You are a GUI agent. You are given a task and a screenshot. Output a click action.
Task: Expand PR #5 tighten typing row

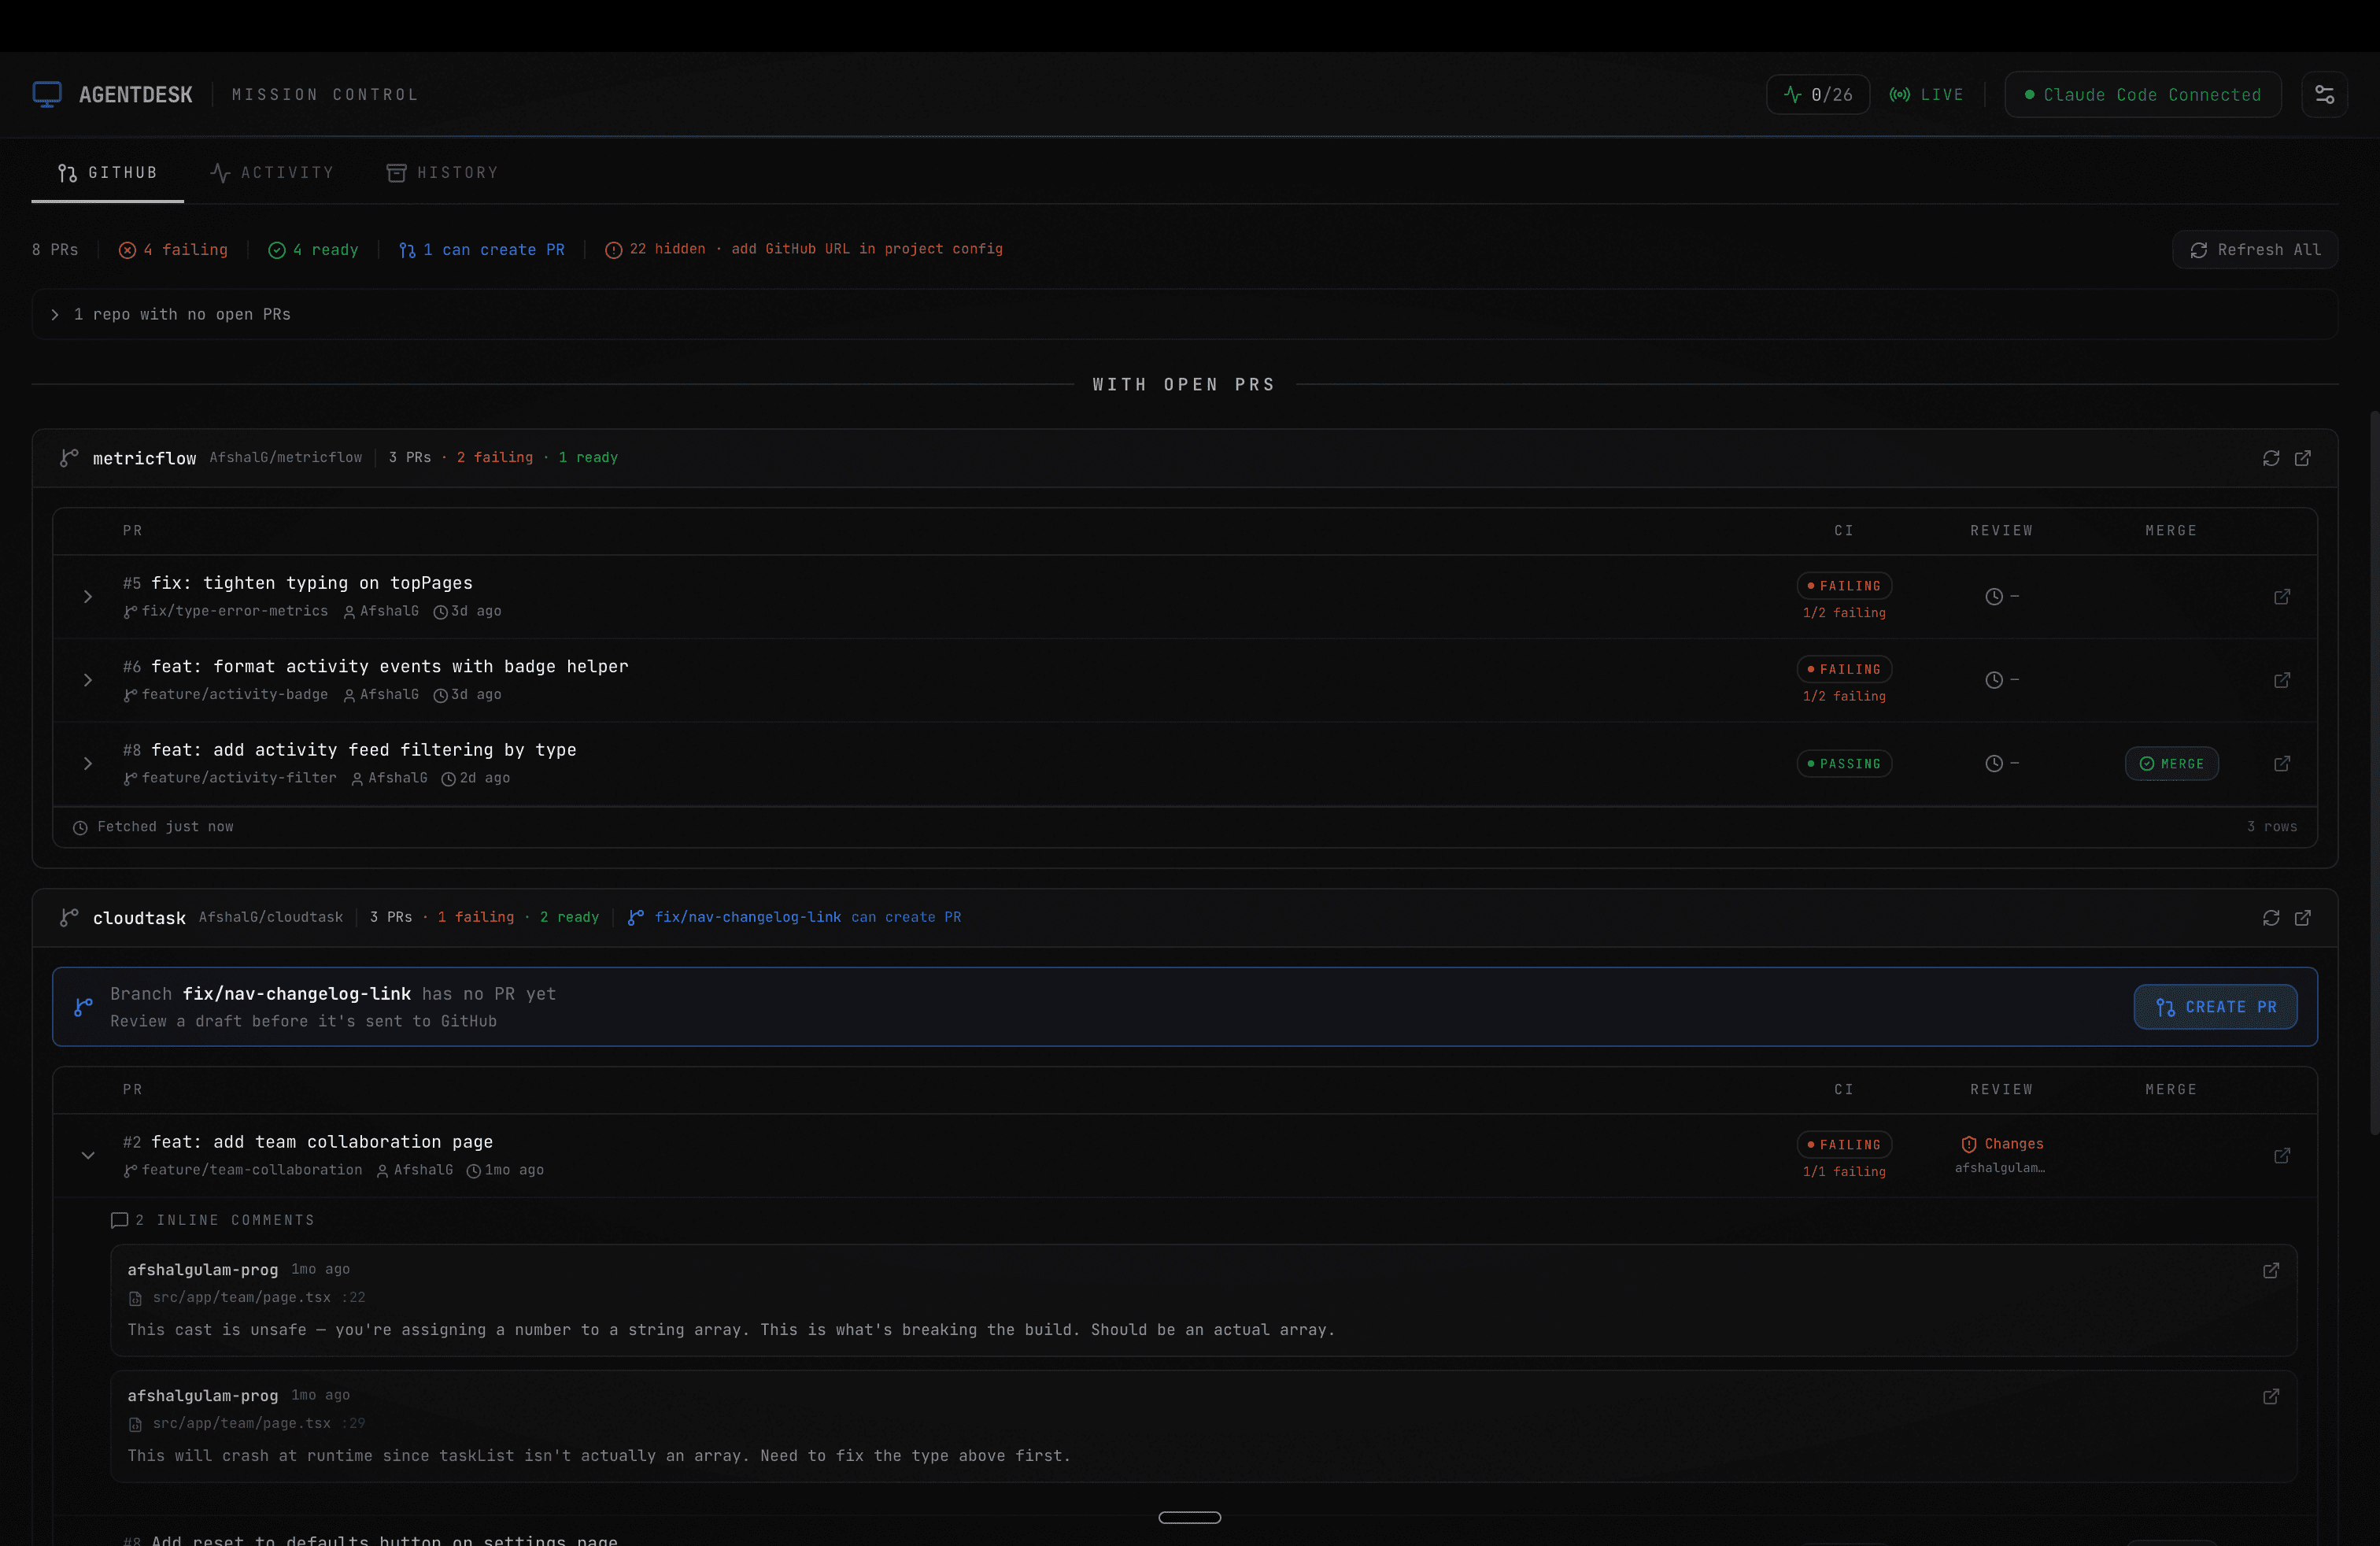(88, 597)
